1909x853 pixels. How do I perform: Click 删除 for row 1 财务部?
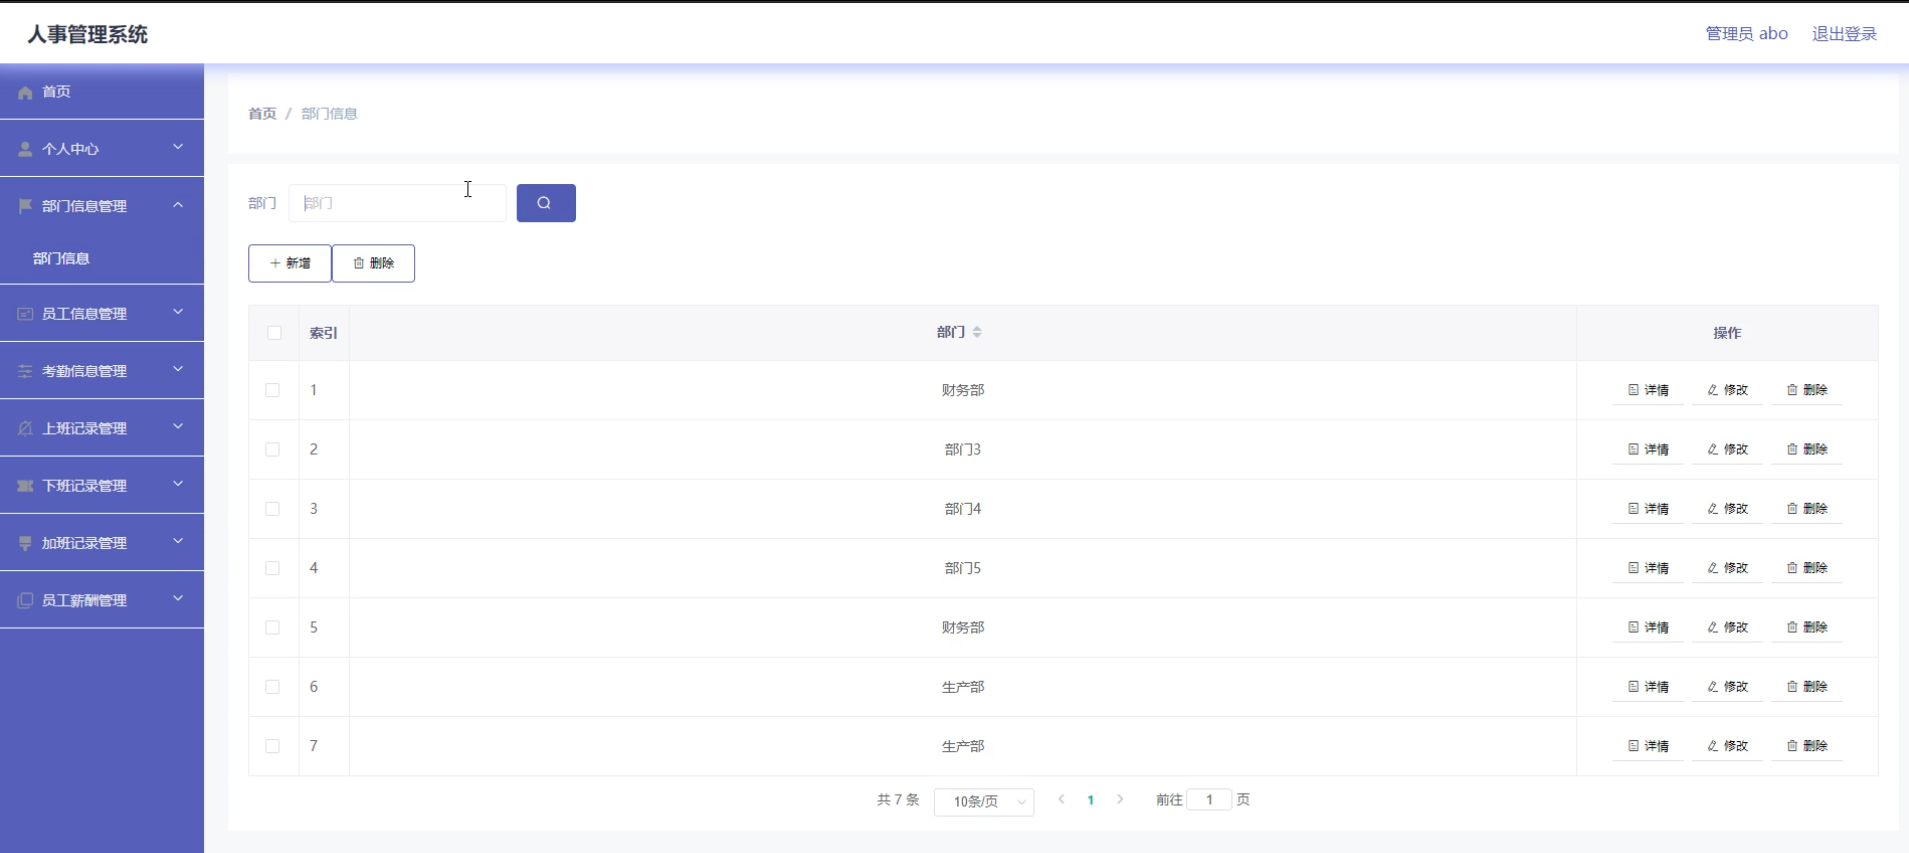[1807, 390]
